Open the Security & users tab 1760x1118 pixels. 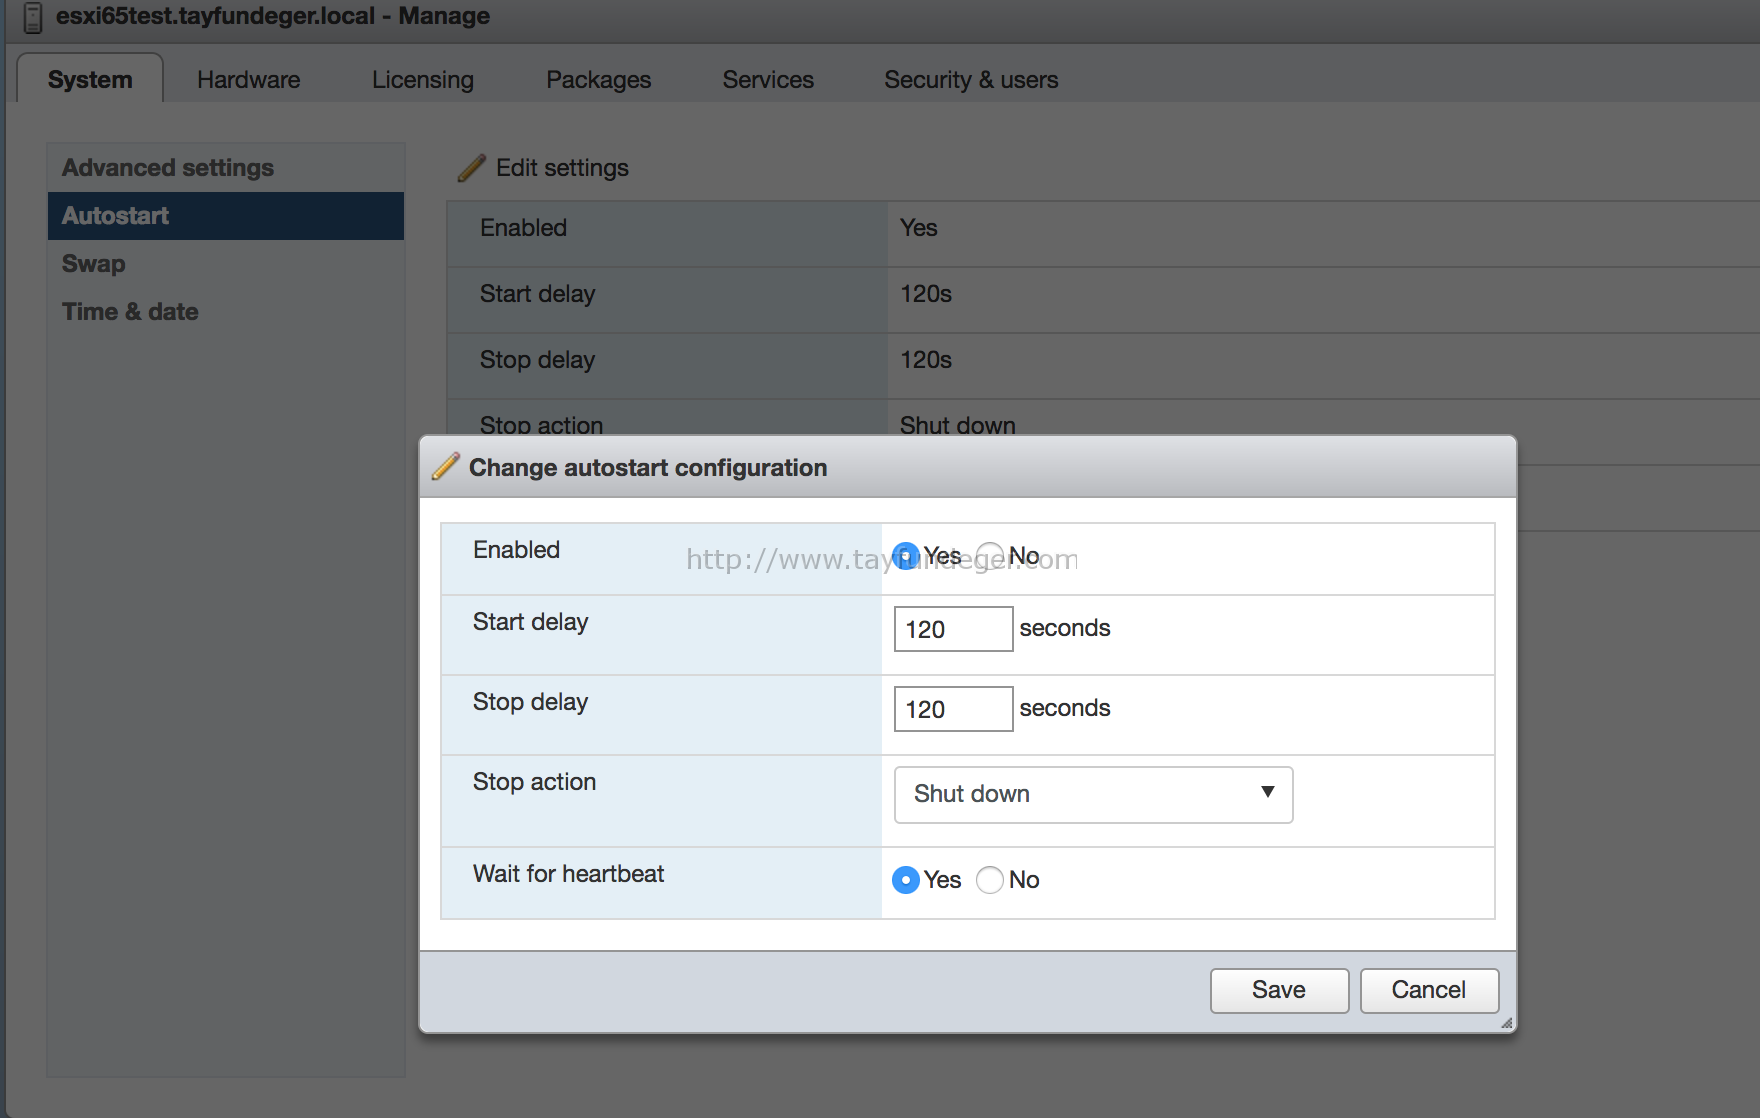point(971,79)
